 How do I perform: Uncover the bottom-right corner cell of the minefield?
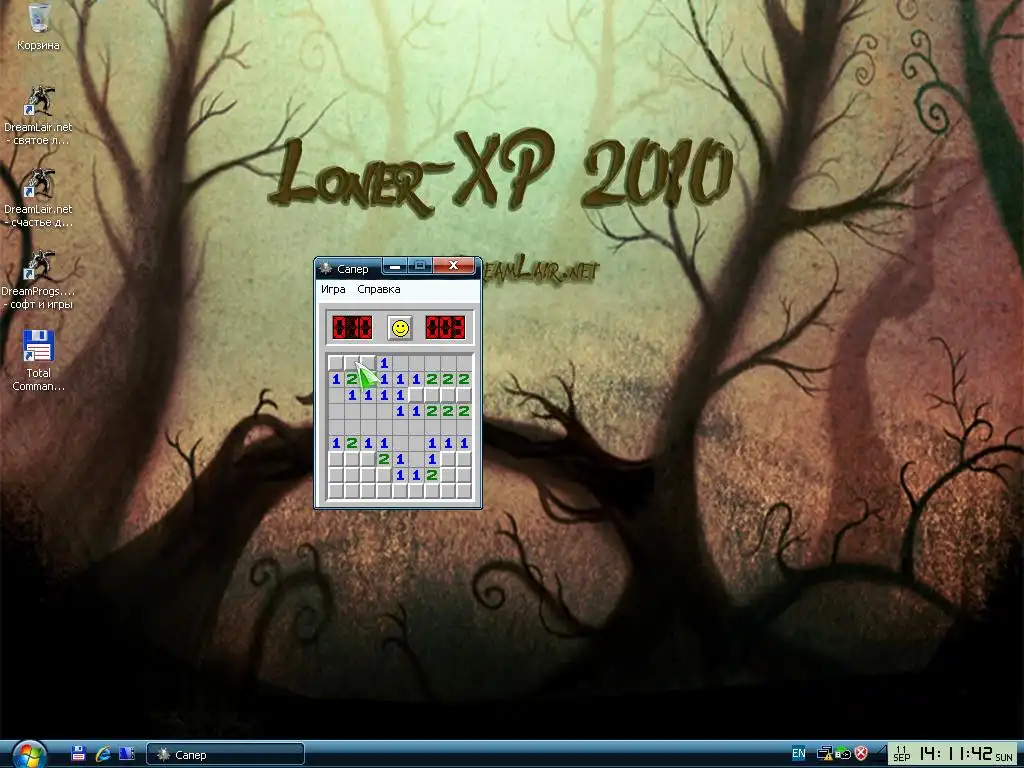click(x=464, y=490)
